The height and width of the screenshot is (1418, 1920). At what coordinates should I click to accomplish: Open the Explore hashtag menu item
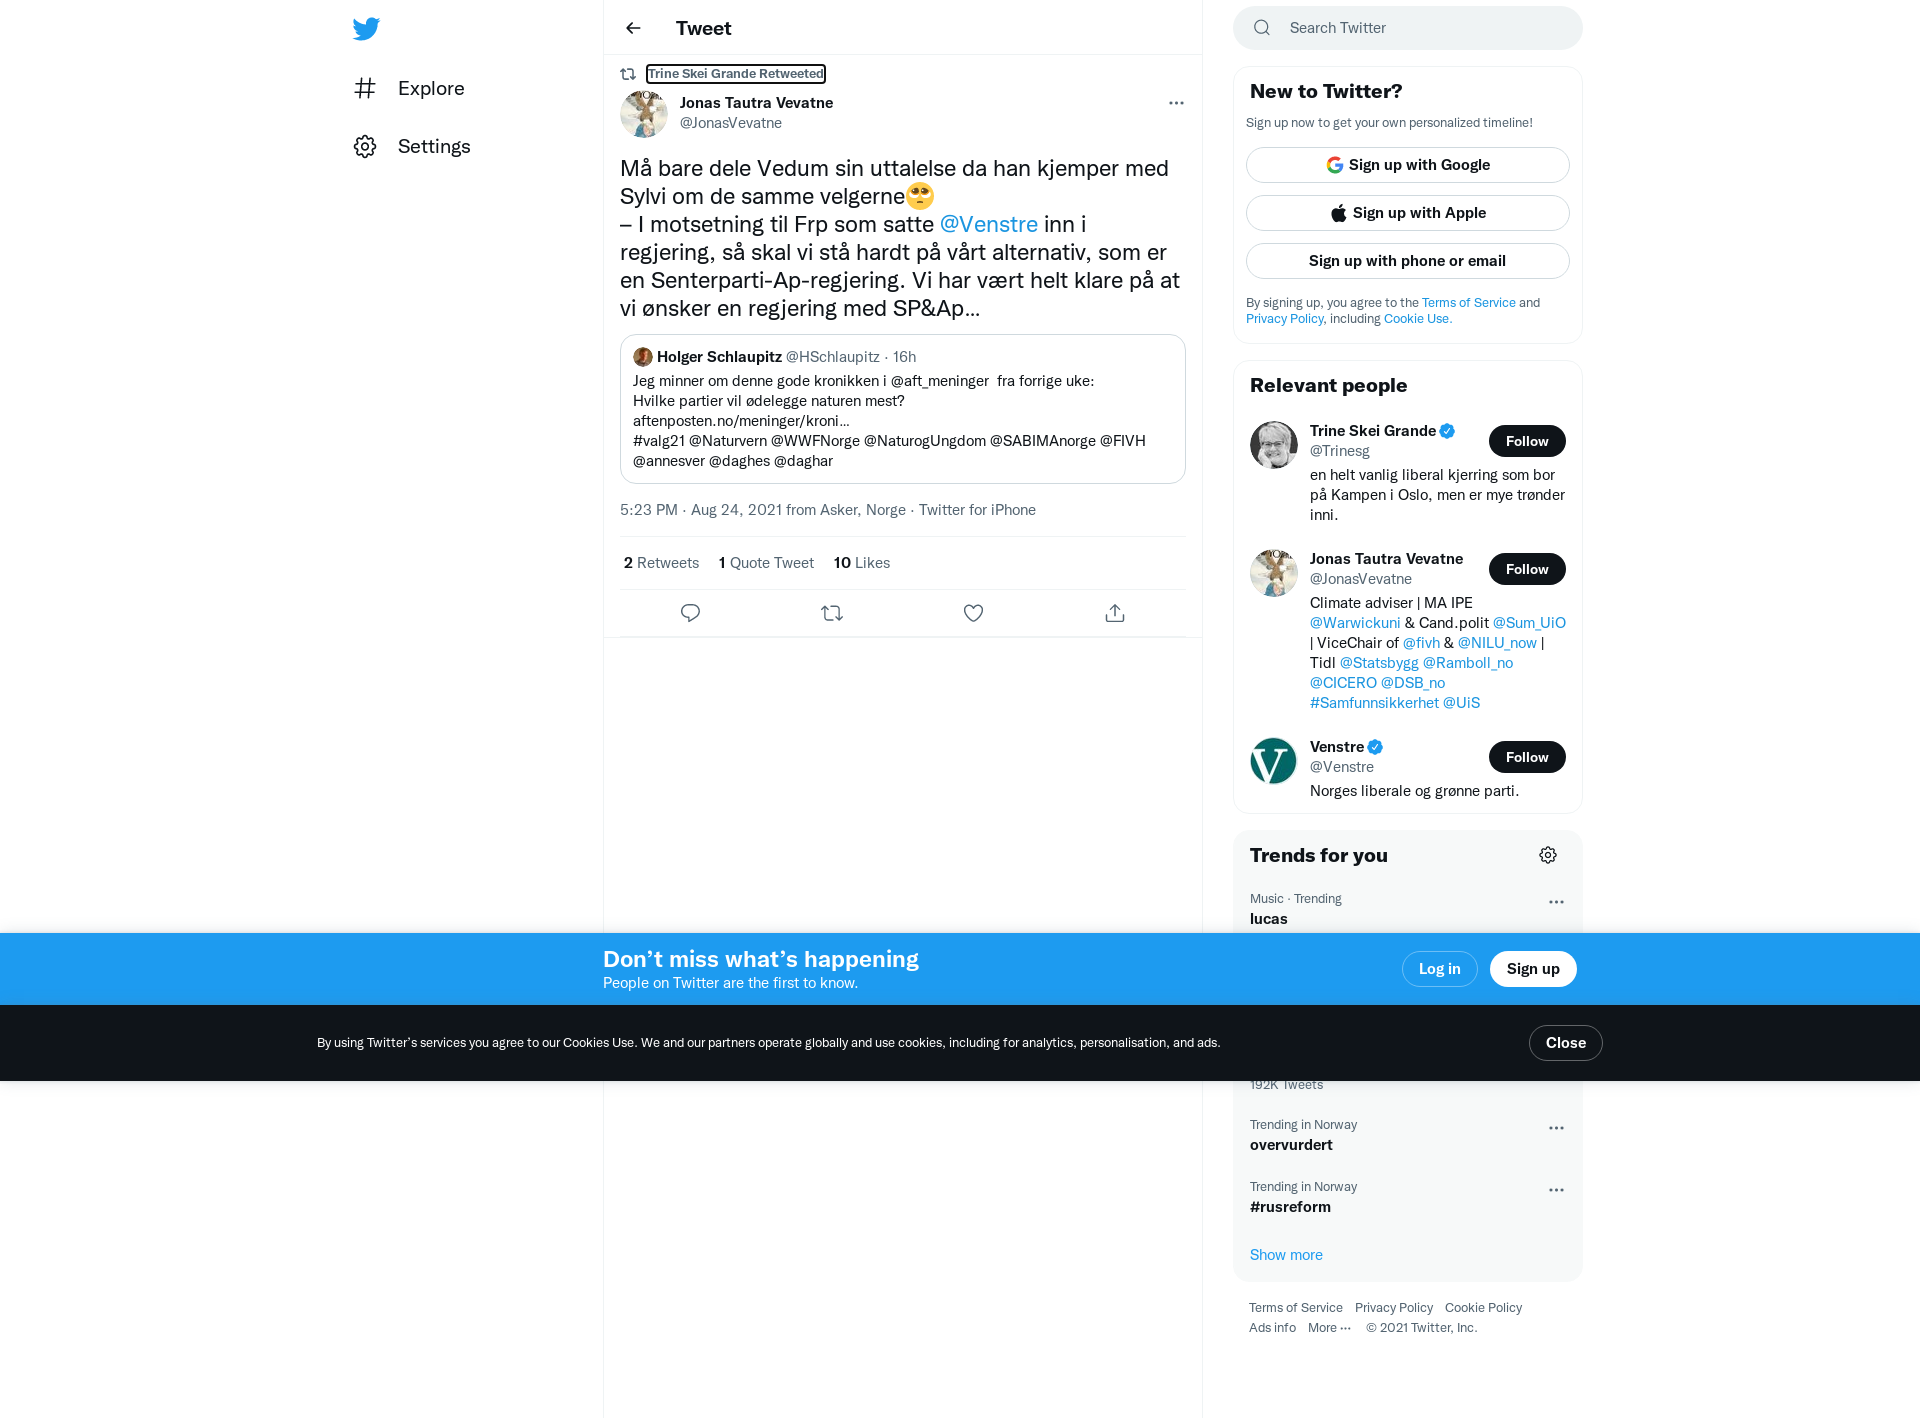(x=410, y=88)
